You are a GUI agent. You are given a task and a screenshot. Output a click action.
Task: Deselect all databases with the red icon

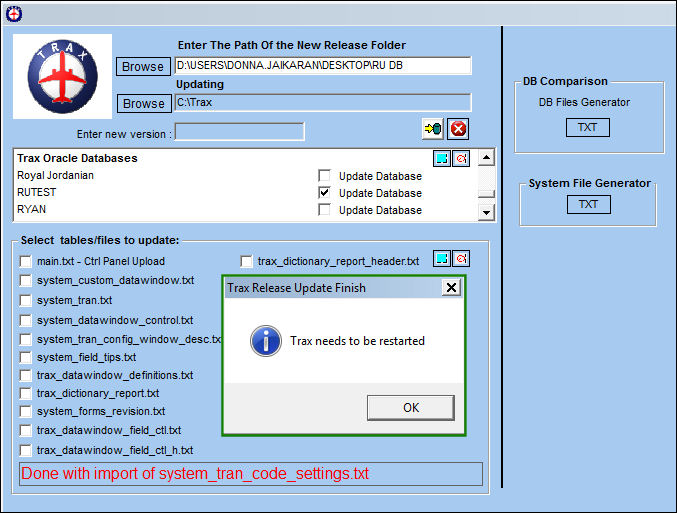pos(461,158)
